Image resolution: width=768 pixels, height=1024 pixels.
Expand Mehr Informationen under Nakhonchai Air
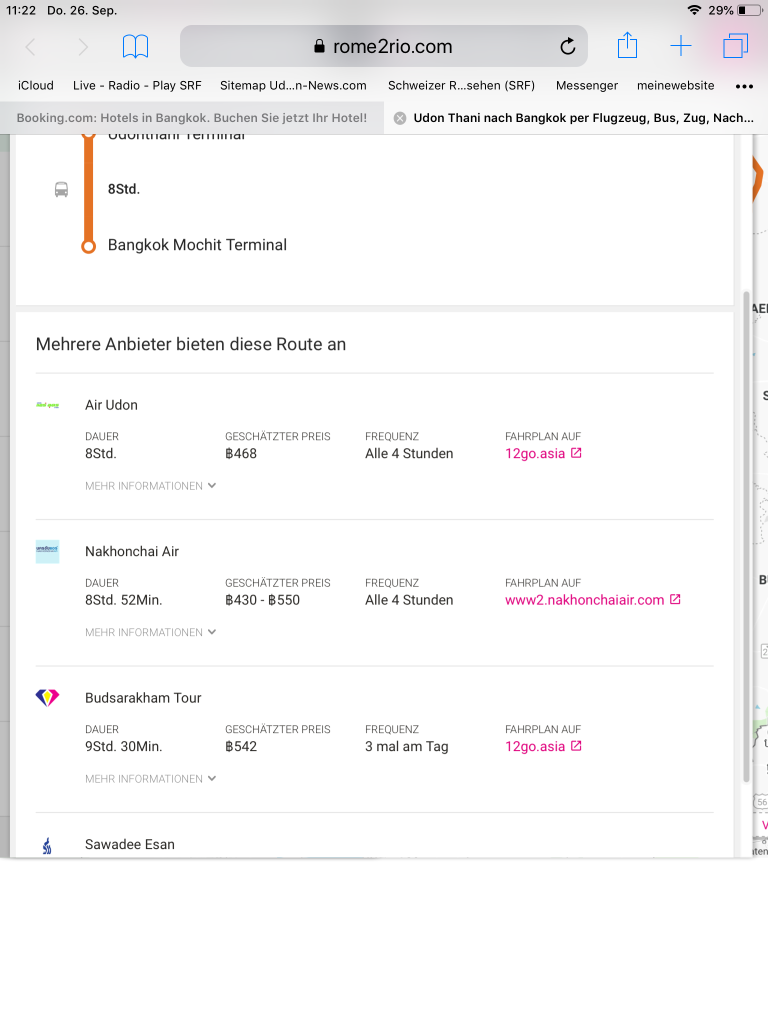(x=151, y=632)
